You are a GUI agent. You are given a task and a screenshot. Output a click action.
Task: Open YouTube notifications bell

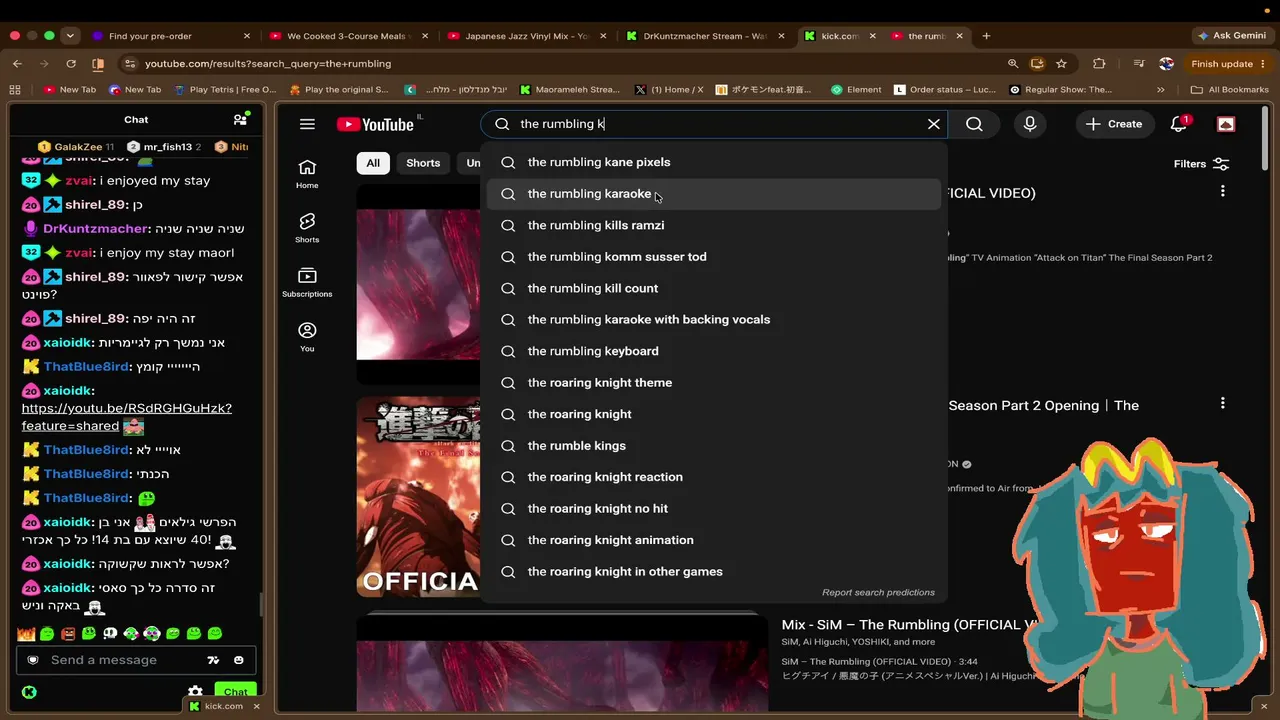[1179, 124]
